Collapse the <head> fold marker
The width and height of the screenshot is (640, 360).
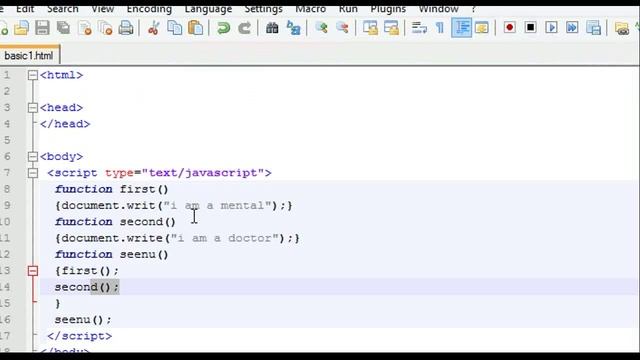point(33,108)
